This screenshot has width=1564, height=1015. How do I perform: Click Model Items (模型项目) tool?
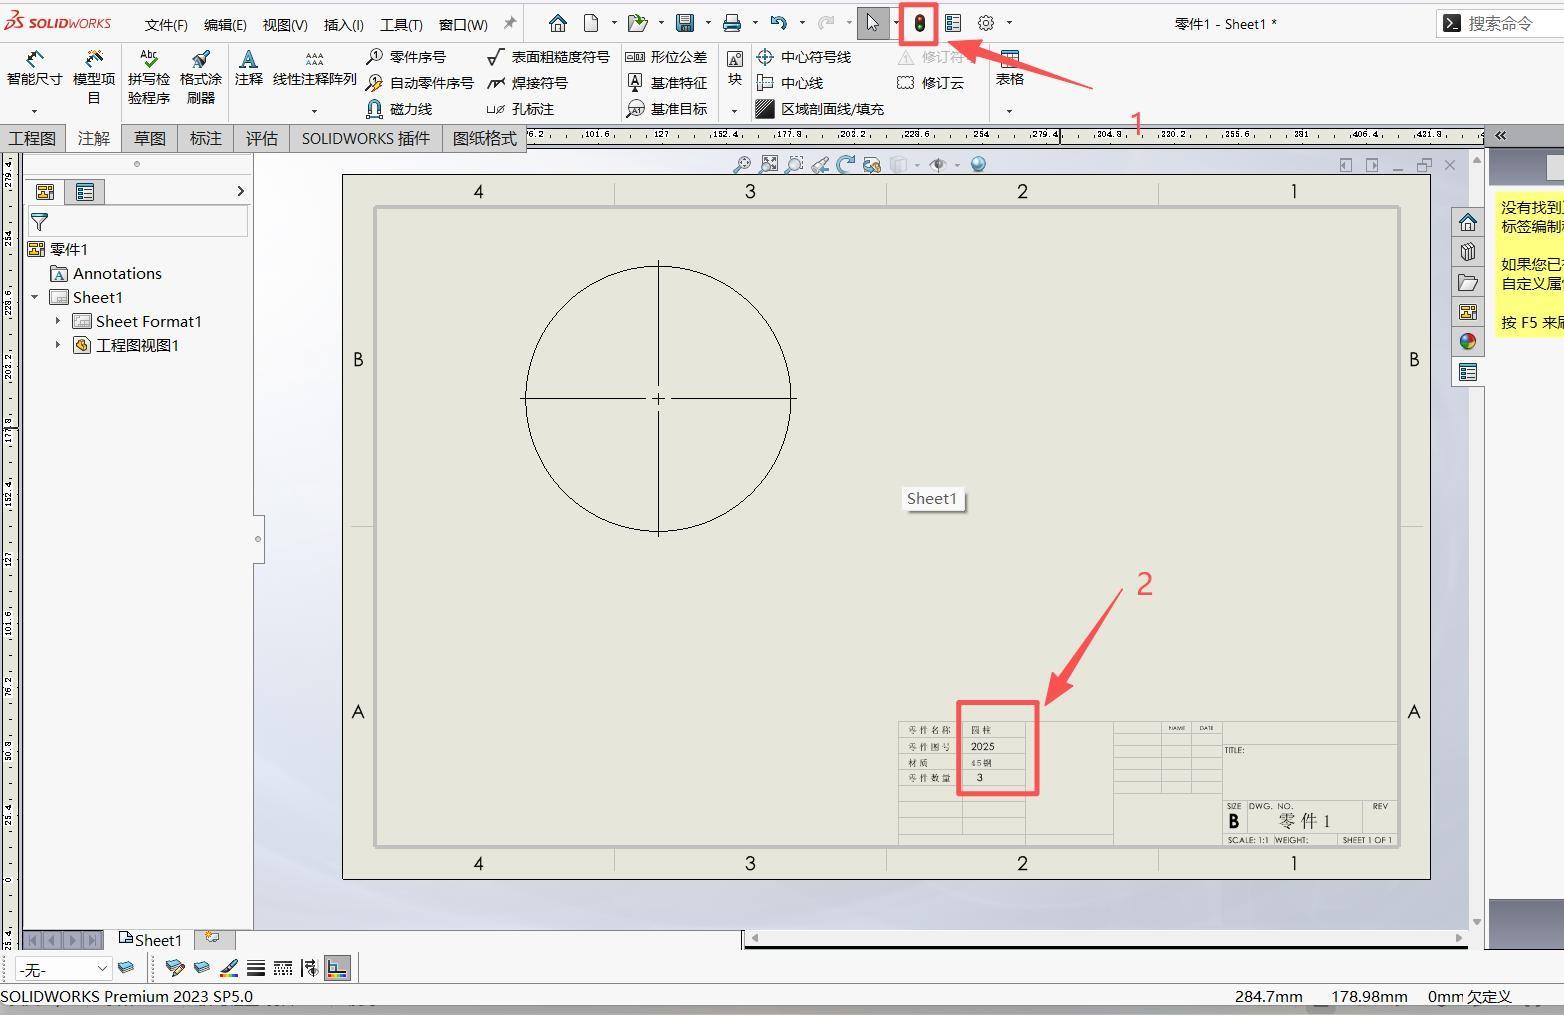[94, 78]
